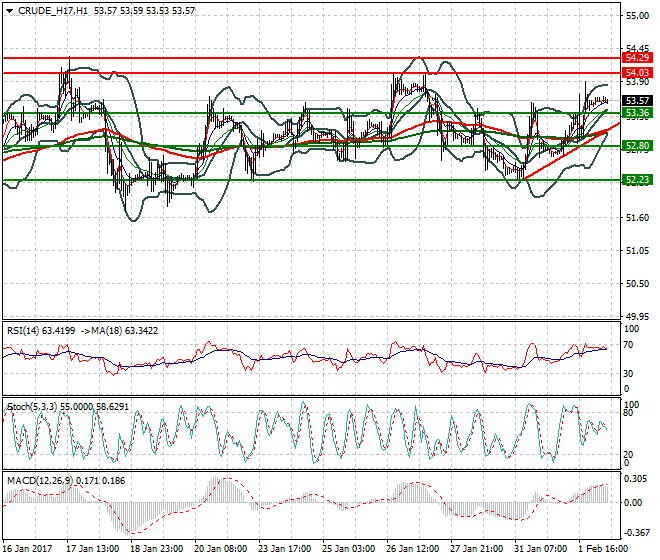The height and width of the screenshot is (560, 660).
Task: Click the dropdown triangle beside CRUDE_H17,H1
Action: click(9, 10)
